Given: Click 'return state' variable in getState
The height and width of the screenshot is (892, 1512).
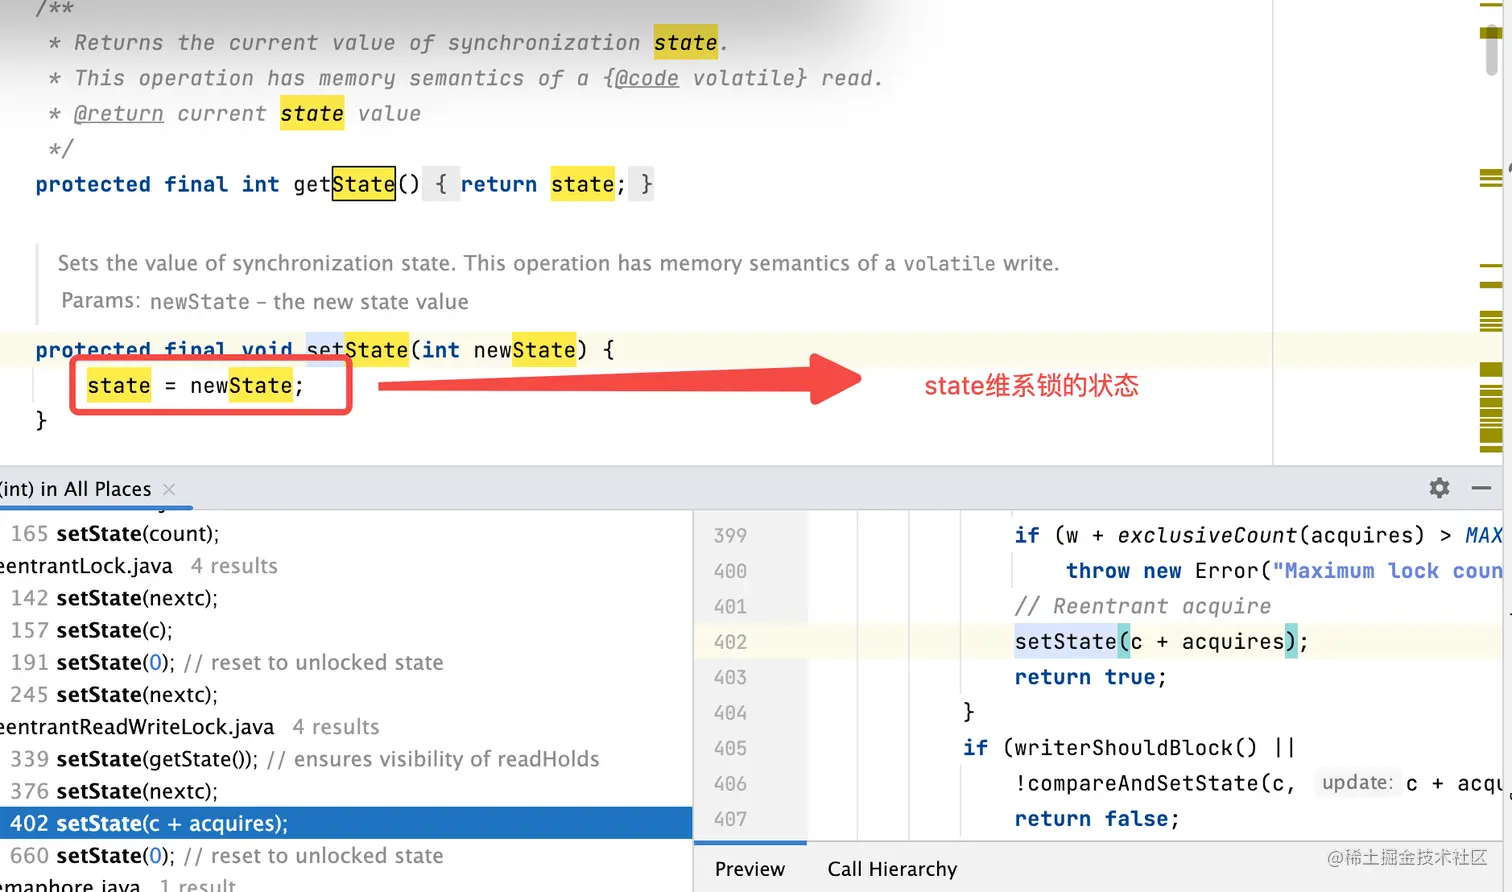Looking at the screenshot, I should pos(582,184).
